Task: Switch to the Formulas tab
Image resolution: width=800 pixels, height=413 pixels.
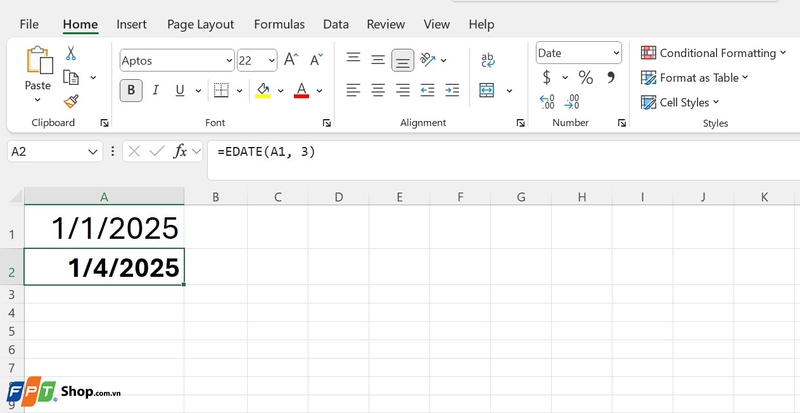Action: point(279,24)
